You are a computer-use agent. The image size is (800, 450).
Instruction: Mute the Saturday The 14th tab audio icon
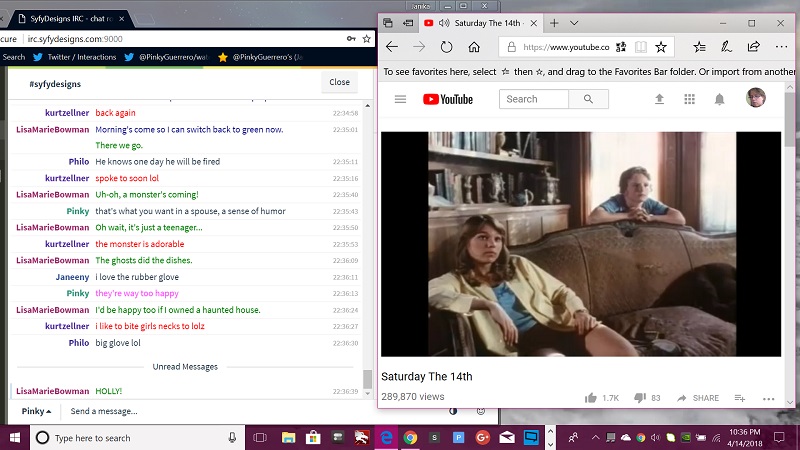click(444, 23)
